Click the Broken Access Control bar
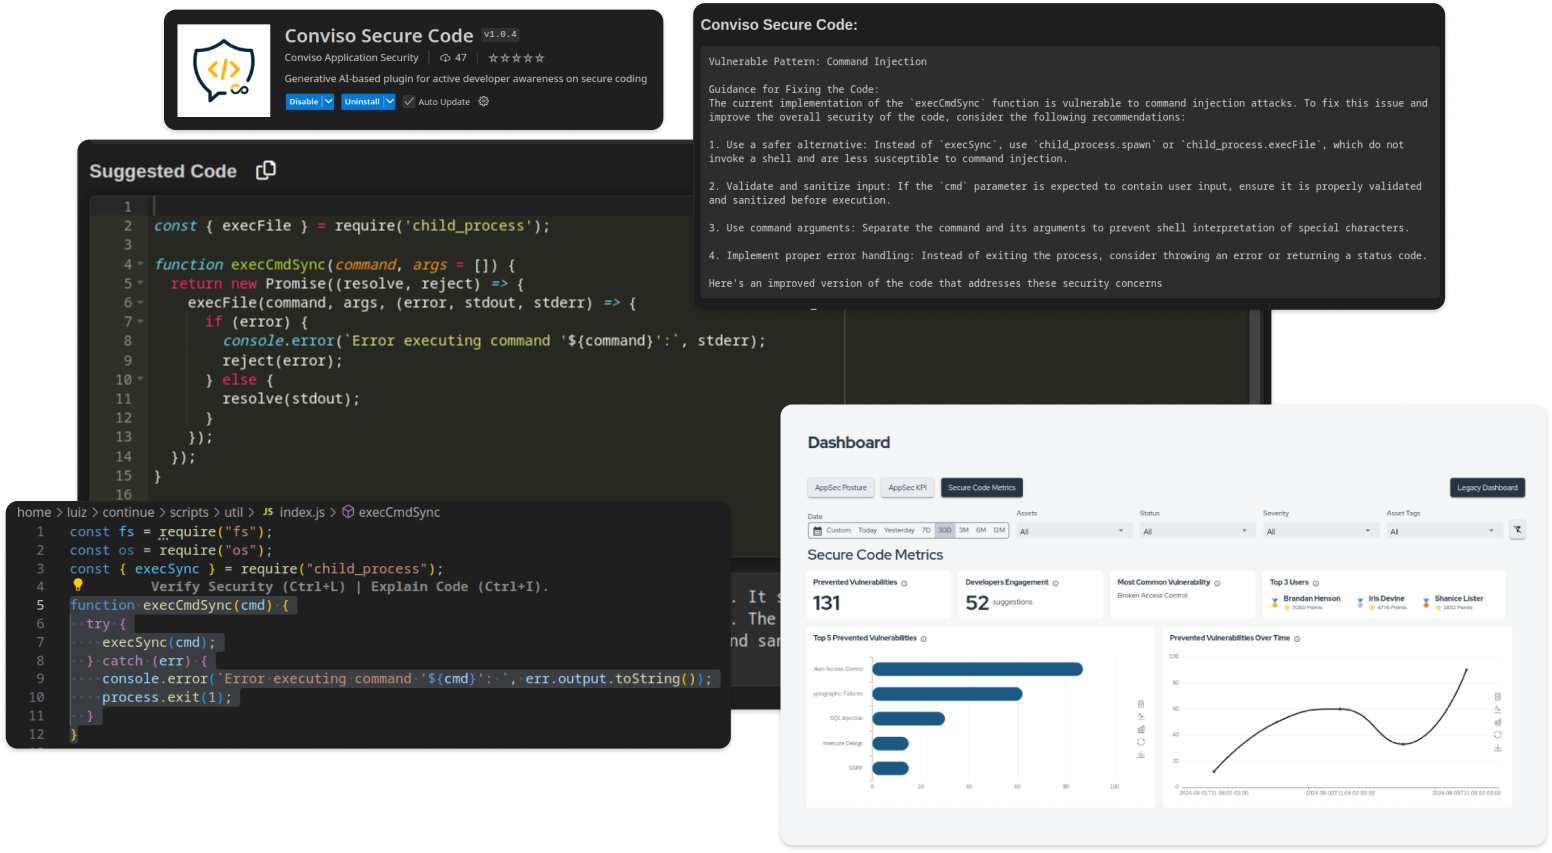Image resolution: width=1552 pixels, height=853 pixels. click(x=977, y=669)
